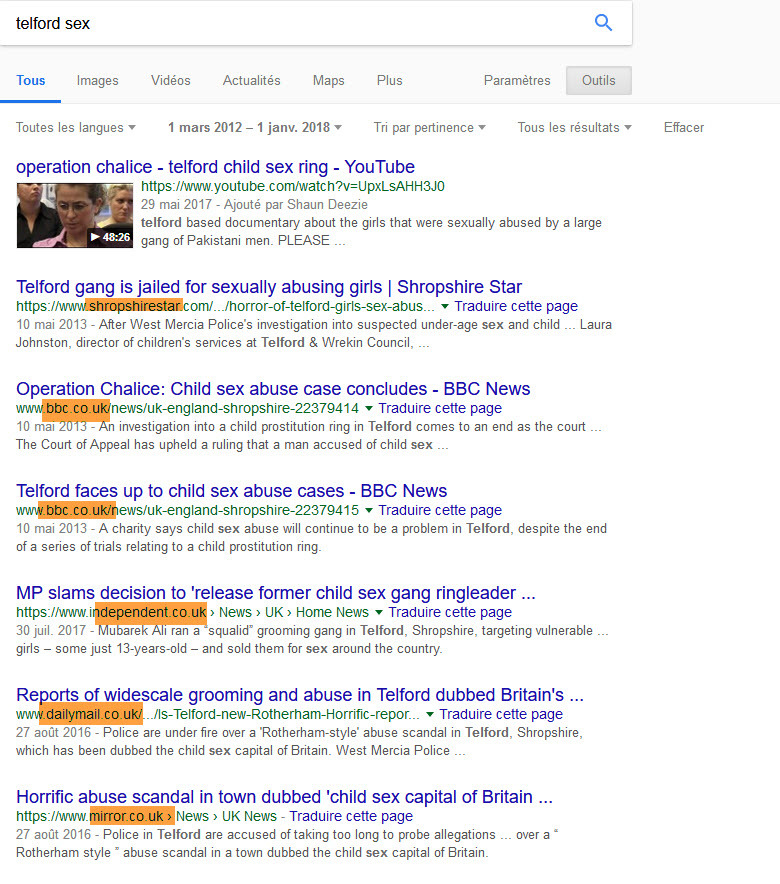This screenshot has height=884, width=780.
Task: Click the dailymail.co.uk URL text
Action: (x=218, y=714)
